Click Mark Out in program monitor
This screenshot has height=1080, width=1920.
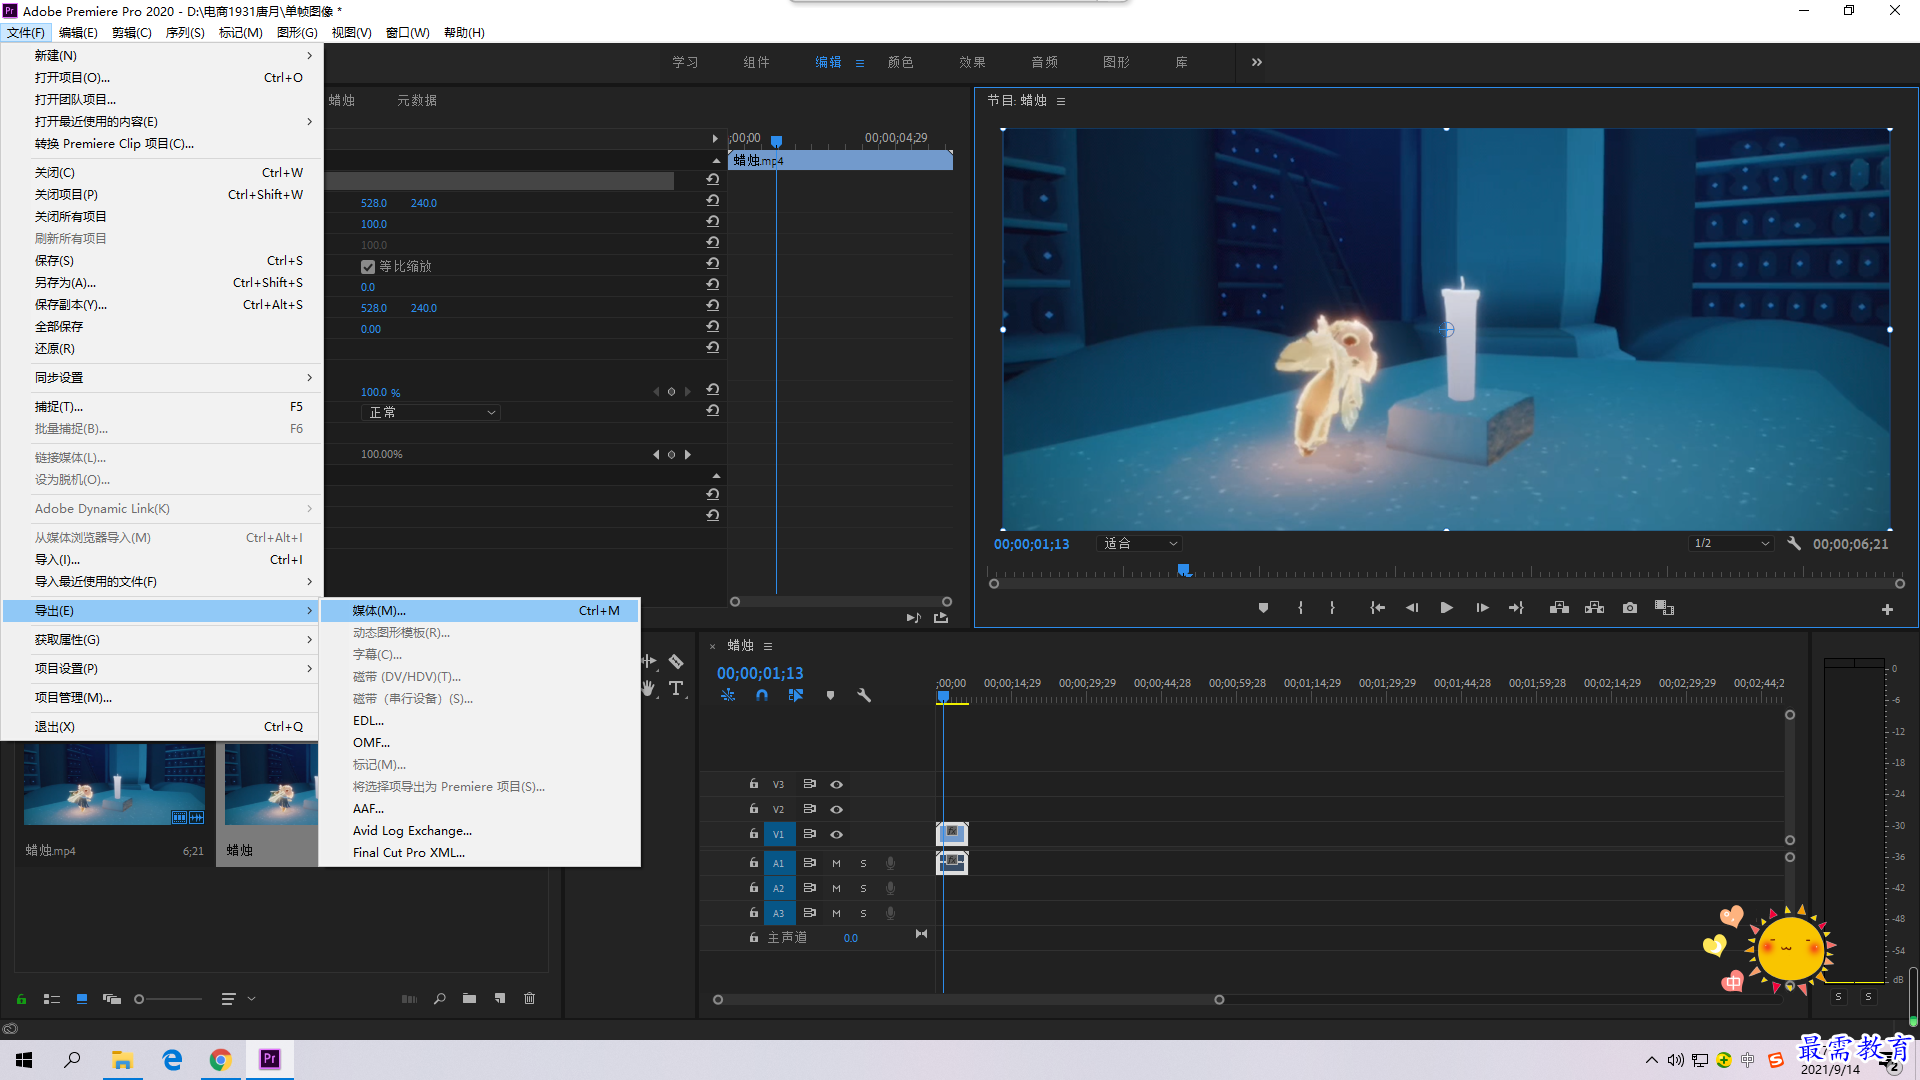[x=1332, y=608]
